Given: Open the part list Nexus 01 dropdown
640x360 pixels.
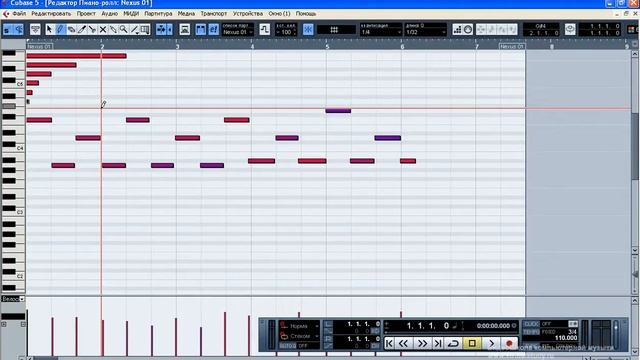Looking at the screenshot, I should [x=238, y=32].
